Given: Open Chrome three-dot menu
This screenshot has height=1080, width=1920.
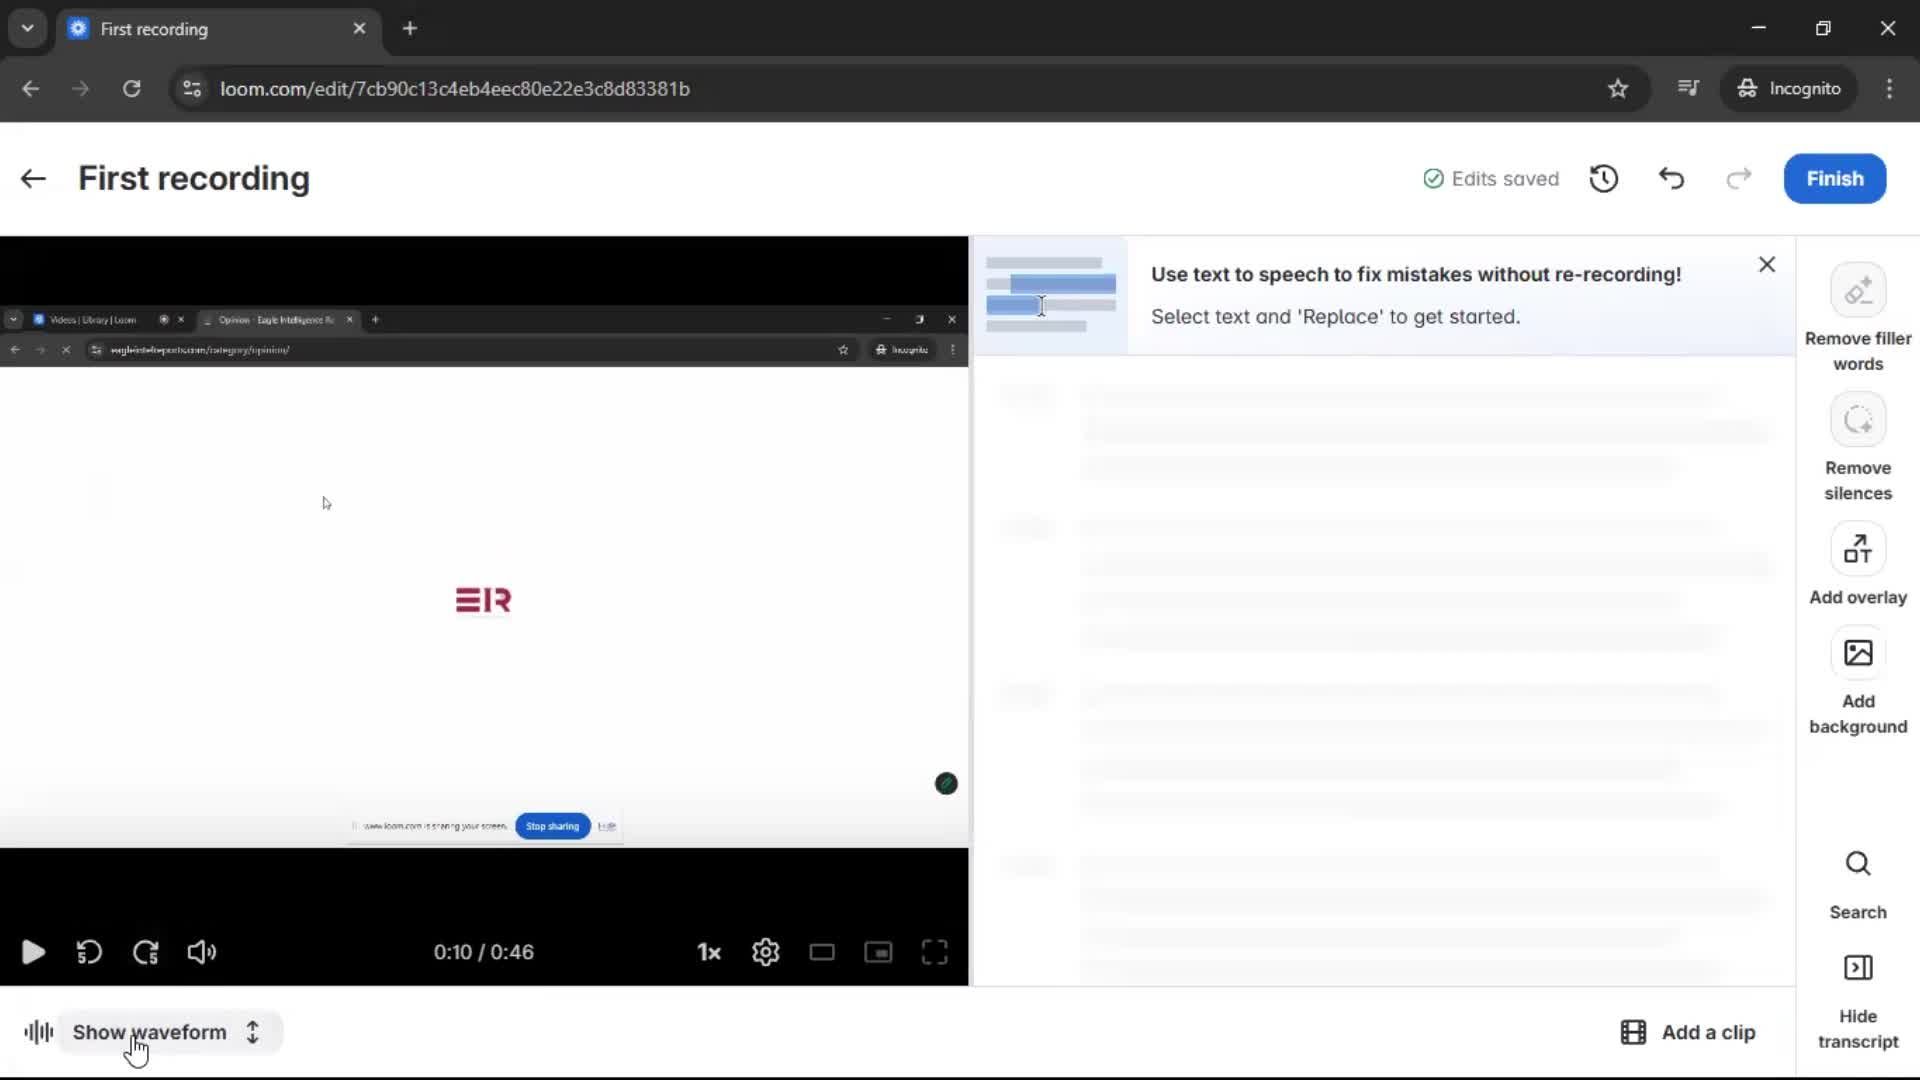Looking at the screenshot, I should pyautogui.click(x=1889, y=88).
